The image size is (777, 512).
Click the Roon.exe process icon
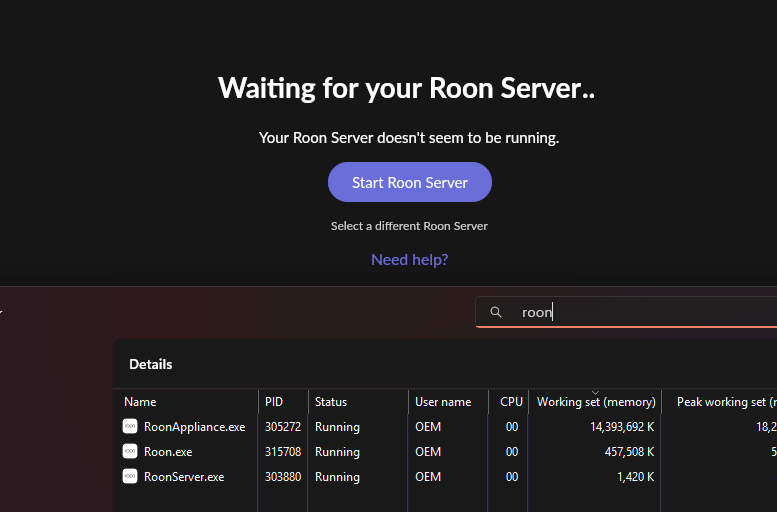[130, 452]
